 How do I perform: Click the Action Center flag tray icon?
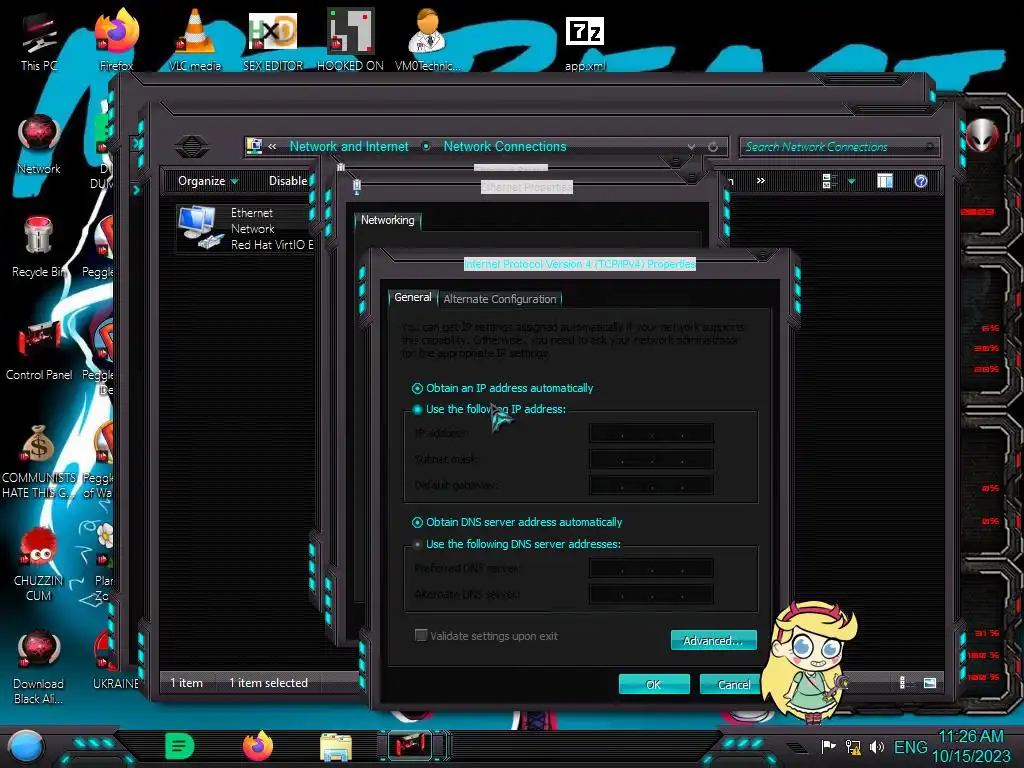(x=828, y=746)
